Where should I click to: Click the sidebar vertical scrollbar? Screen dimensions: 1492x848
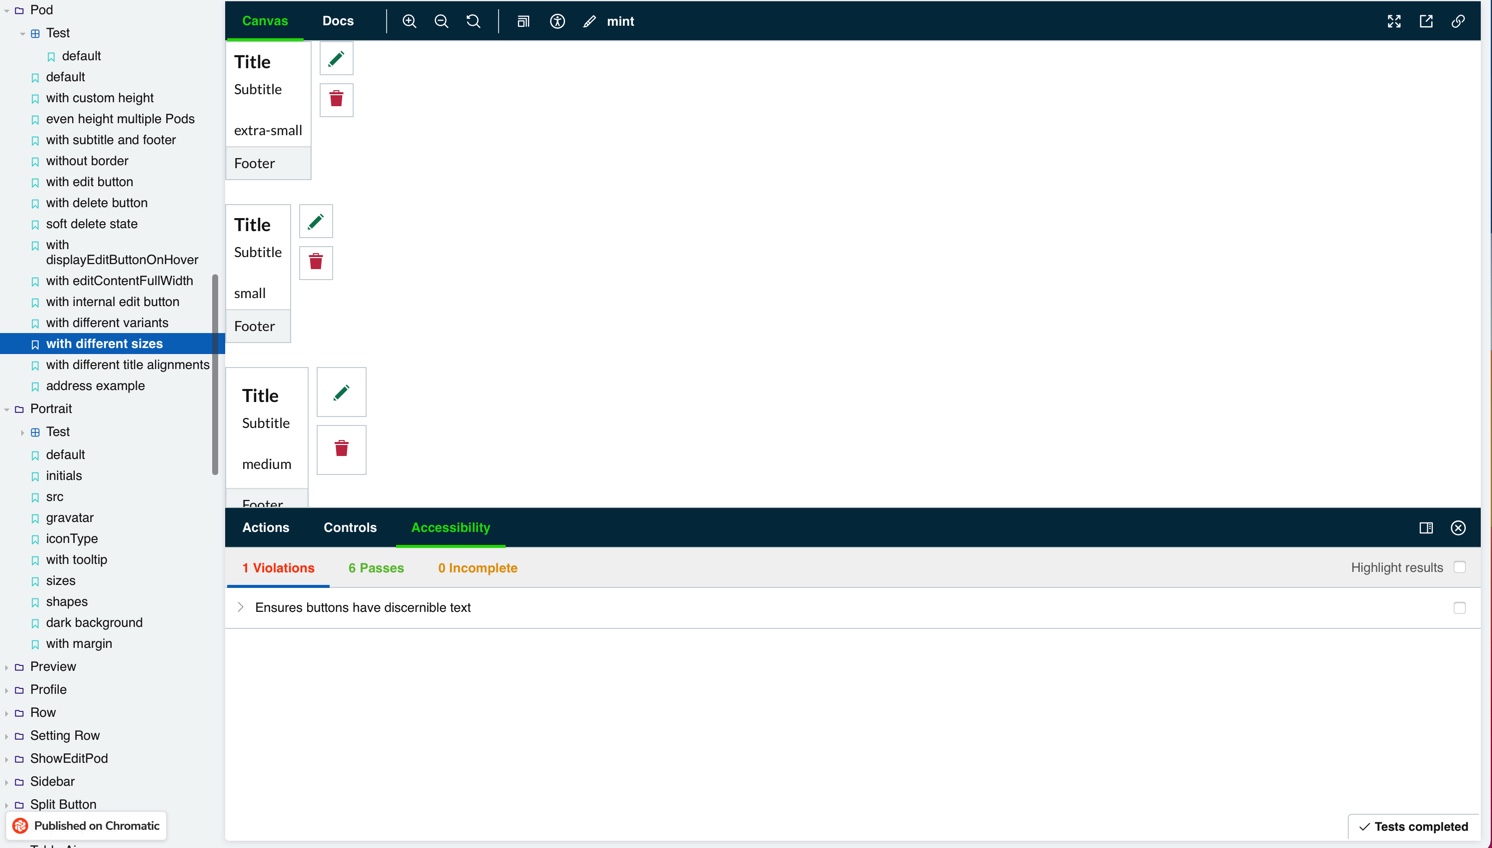coord(215,375)
